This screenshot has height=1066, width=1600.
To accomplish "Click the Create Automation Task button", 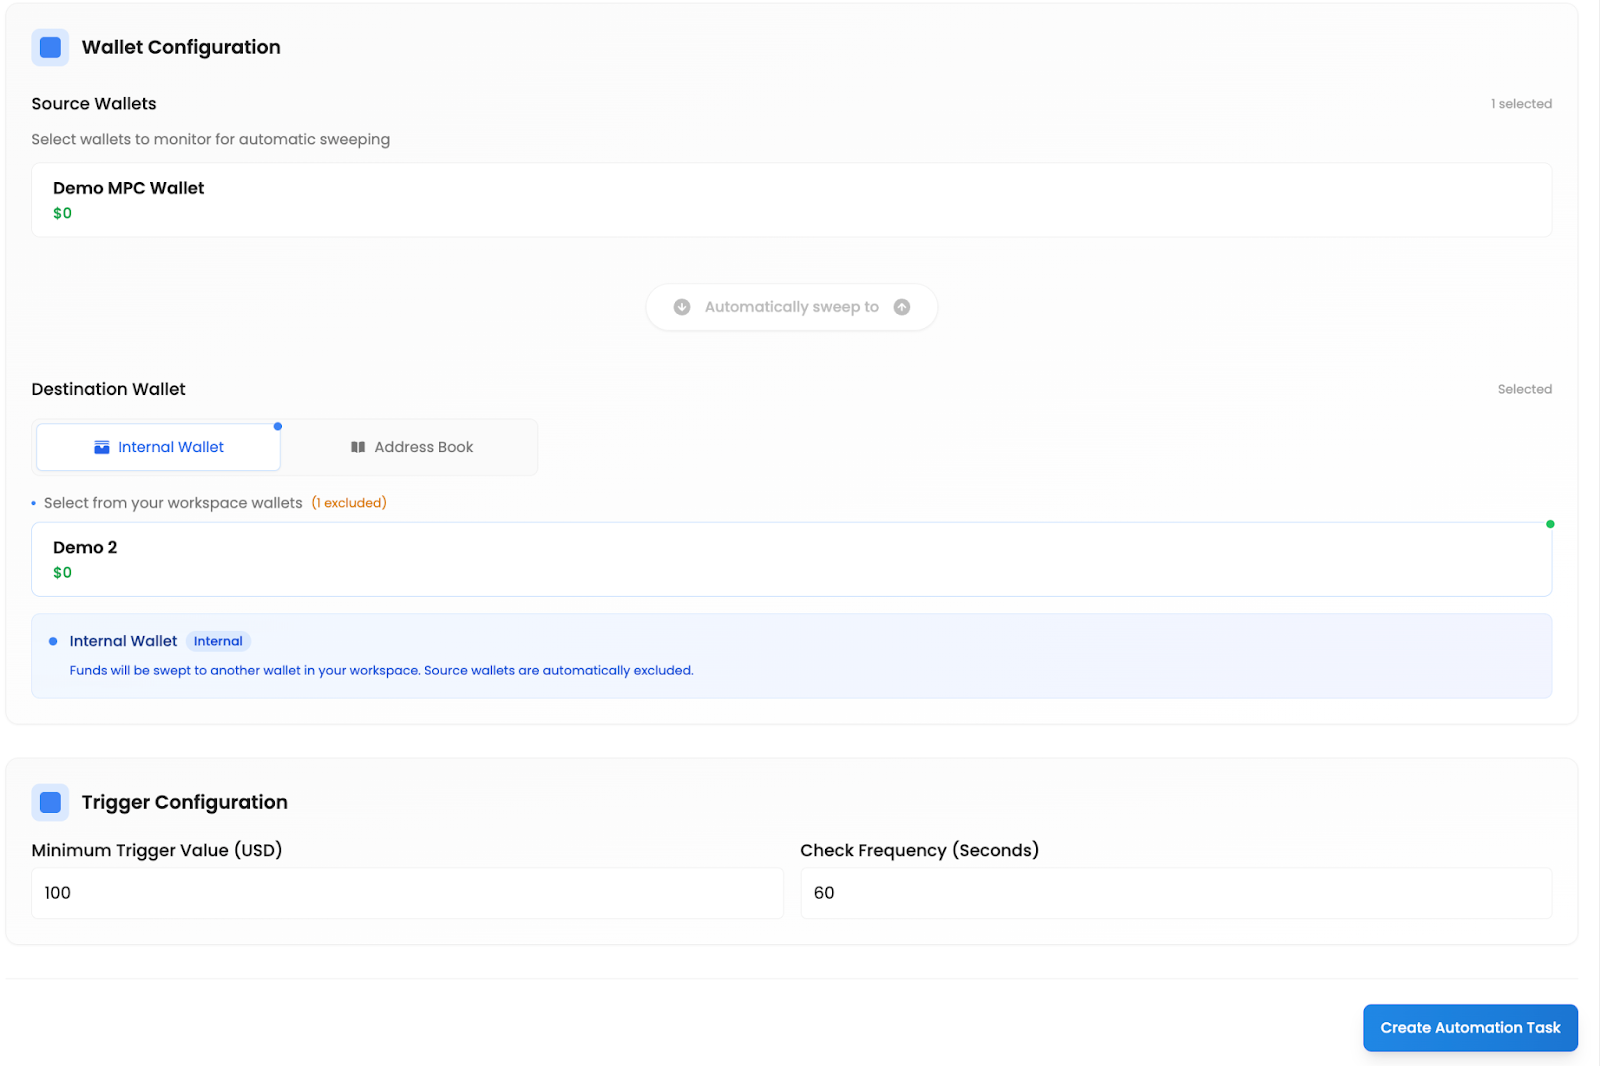I will [x=1469, y=1027].
